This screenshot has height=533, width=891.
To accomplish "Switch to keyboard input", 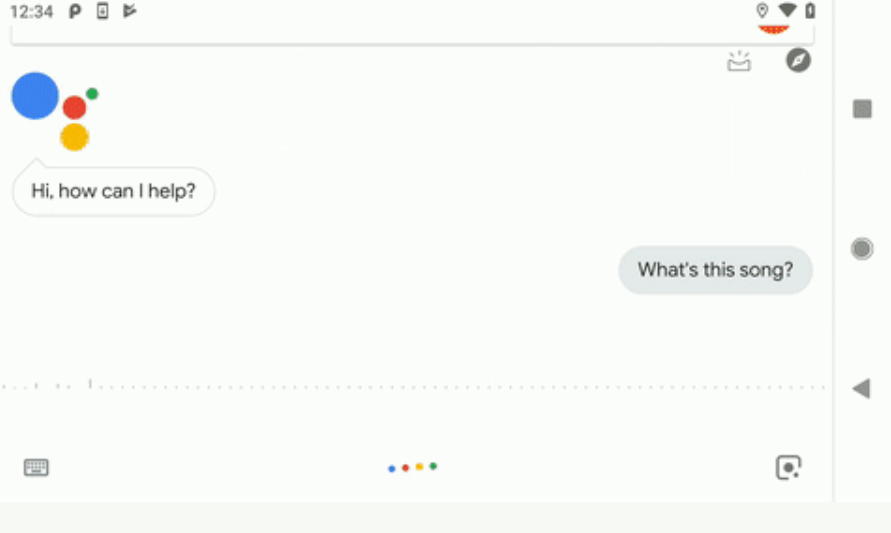I will coord(36,467).
